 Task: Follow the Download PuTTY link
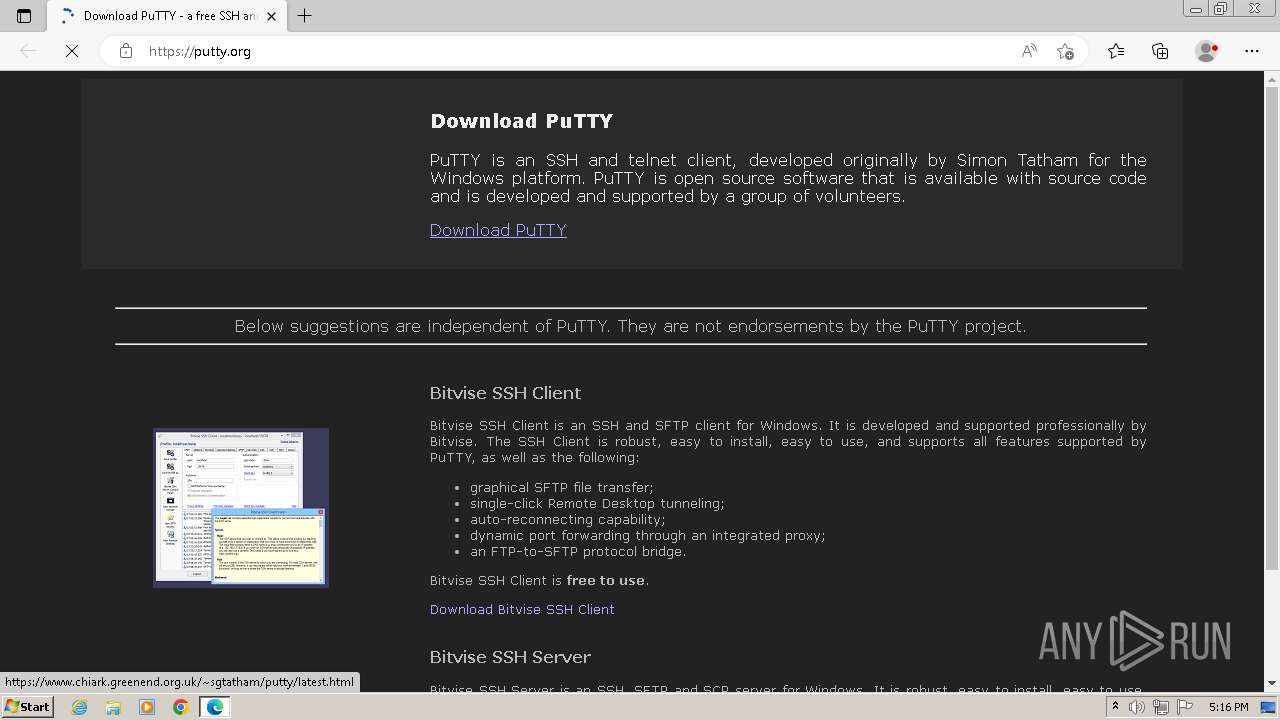498,230
